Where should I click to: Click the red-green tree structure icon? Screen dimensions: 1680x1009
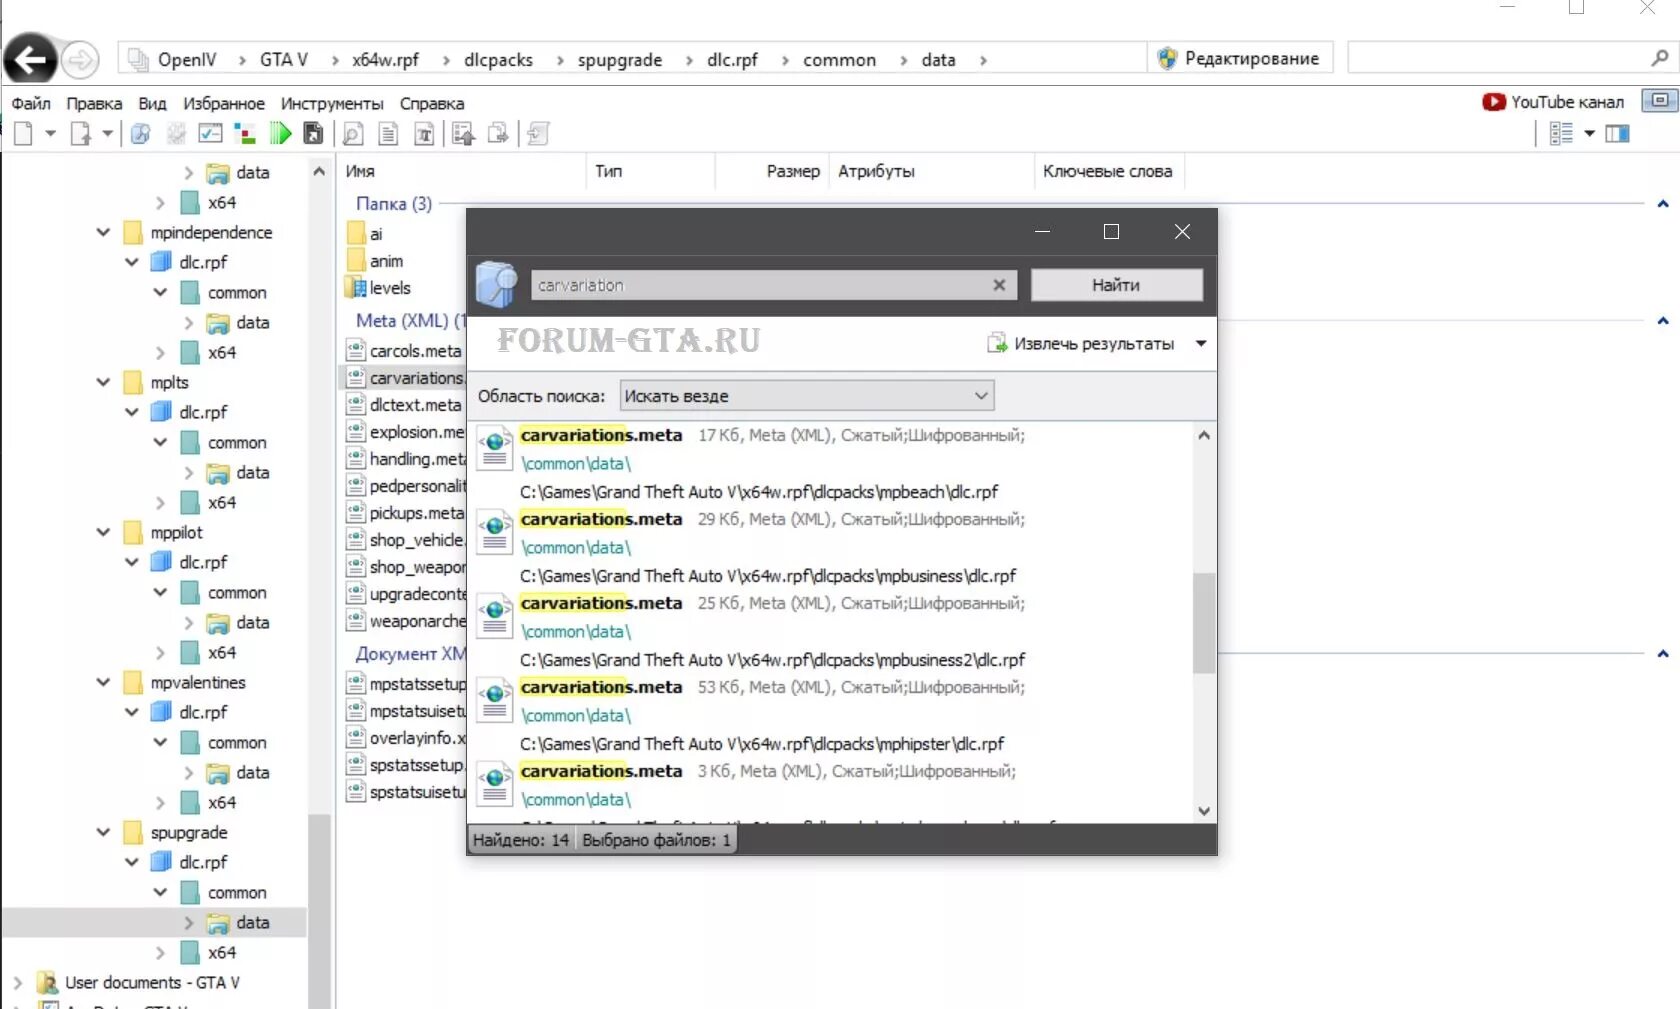245,133
